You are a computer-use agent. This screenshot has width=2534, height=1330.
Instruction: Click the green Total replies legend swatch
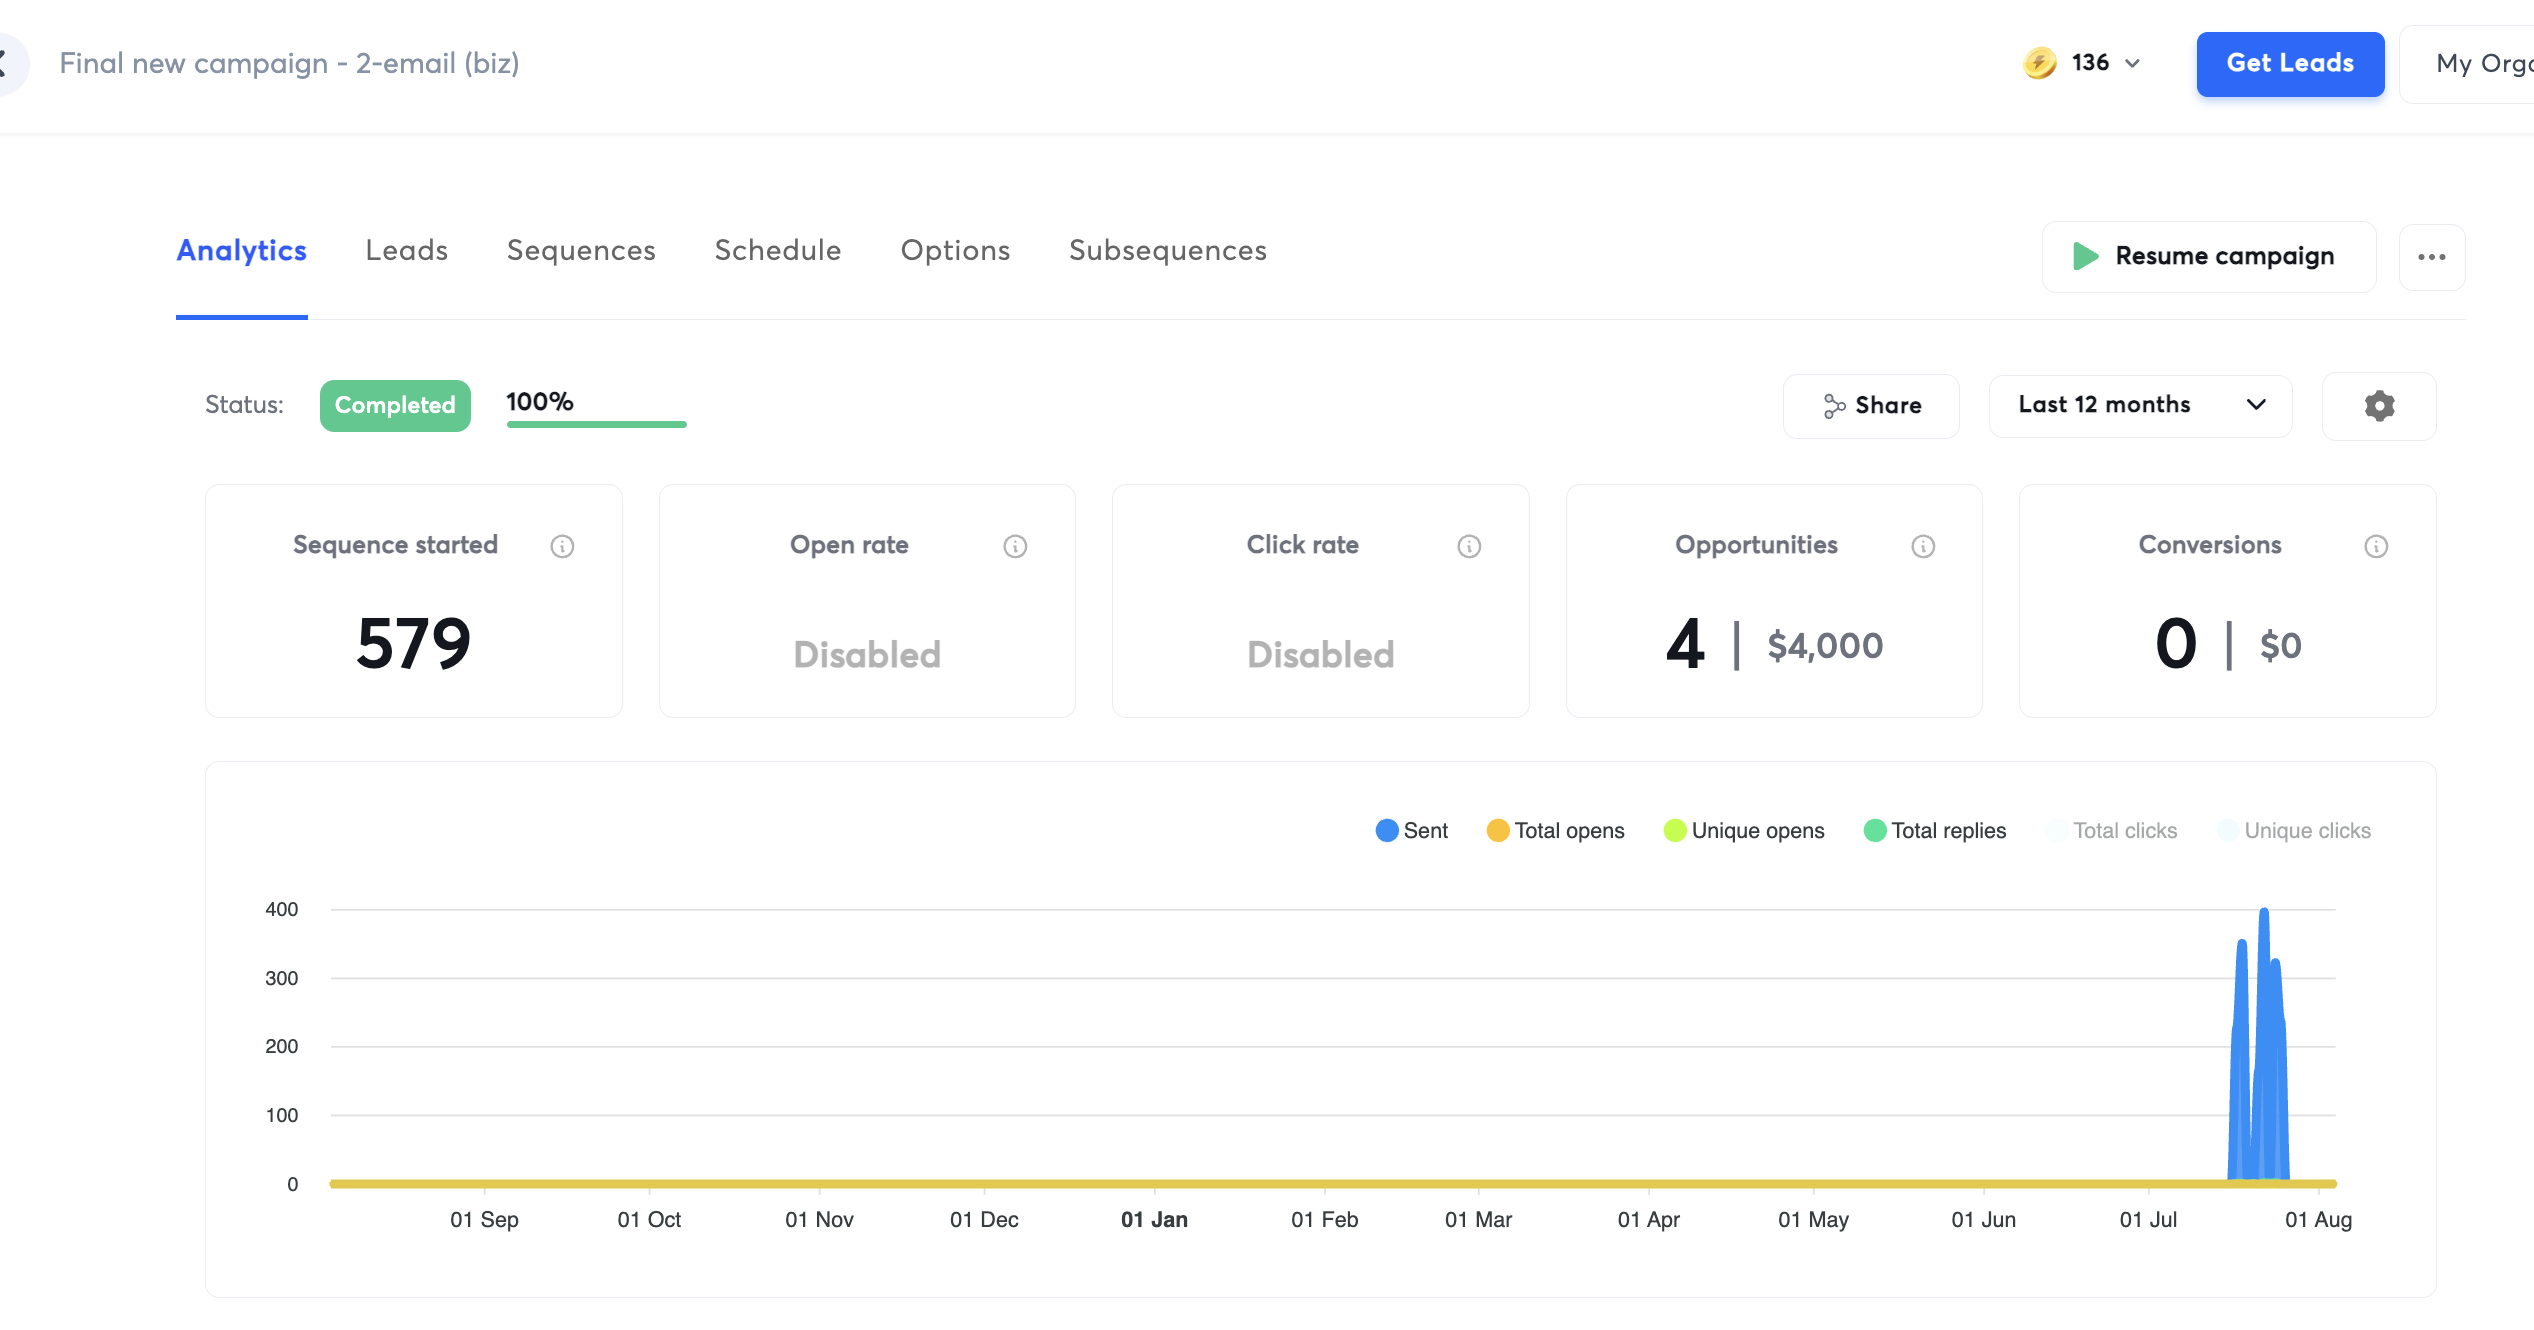pos(1875,831)
